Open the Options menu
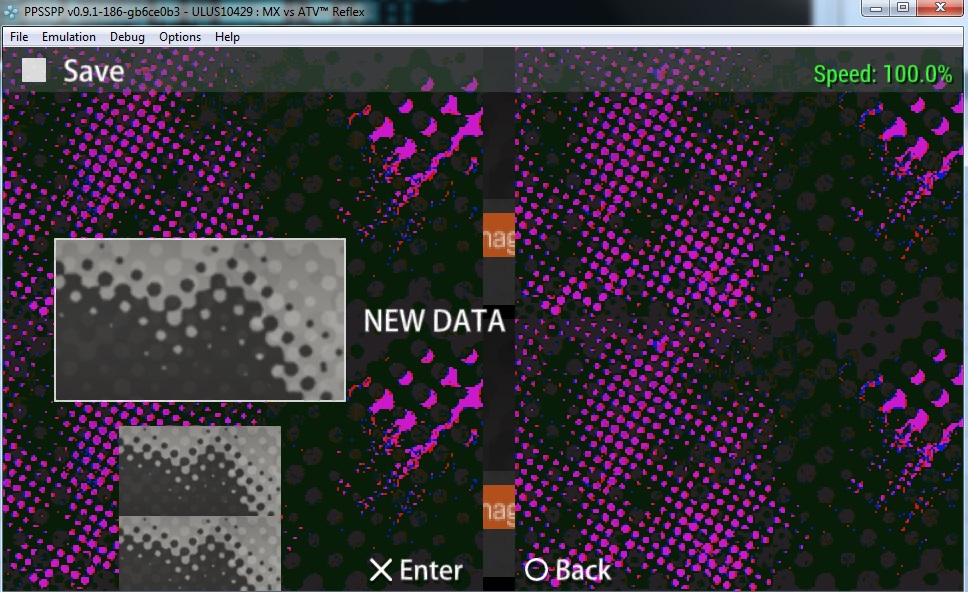This screenshot has width=968, height=592. coord(180,37)
